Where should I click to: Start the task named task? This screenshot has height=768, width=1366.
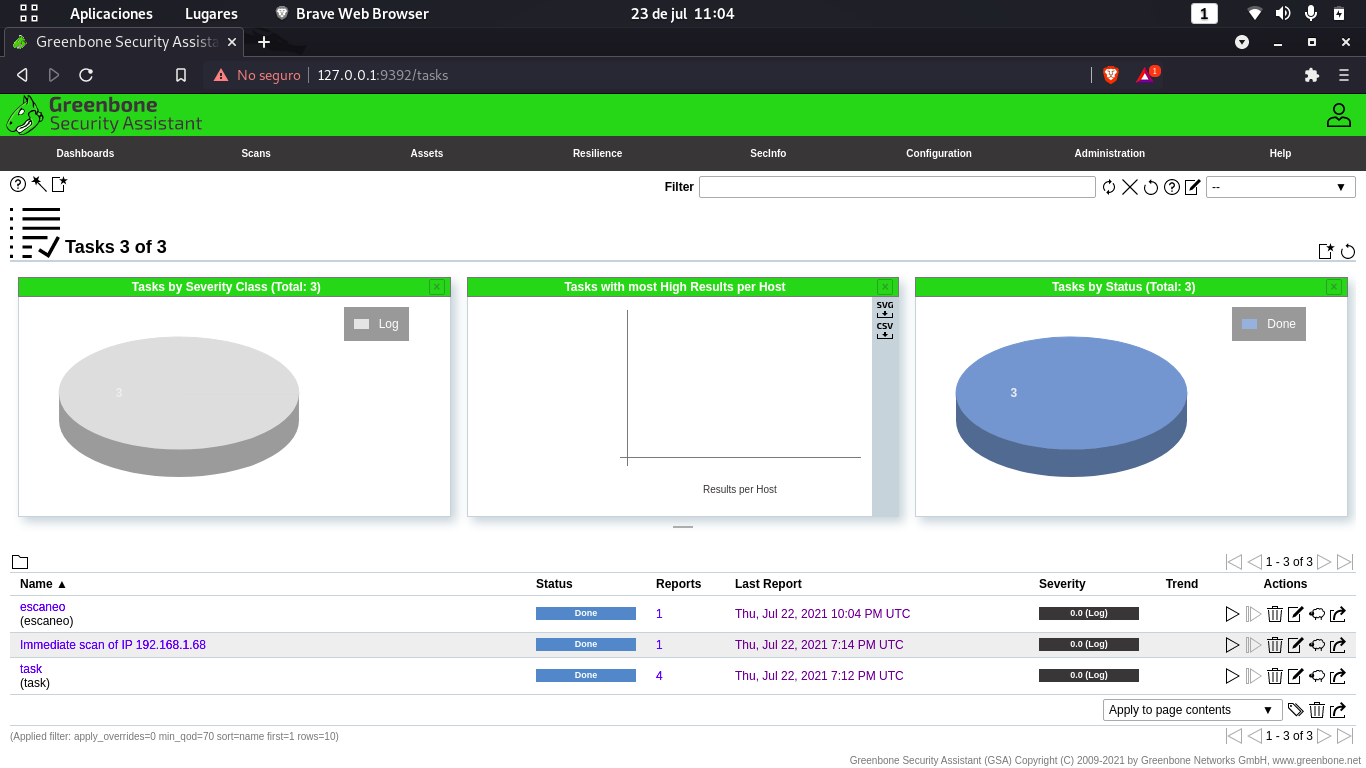coord(1232,676)
